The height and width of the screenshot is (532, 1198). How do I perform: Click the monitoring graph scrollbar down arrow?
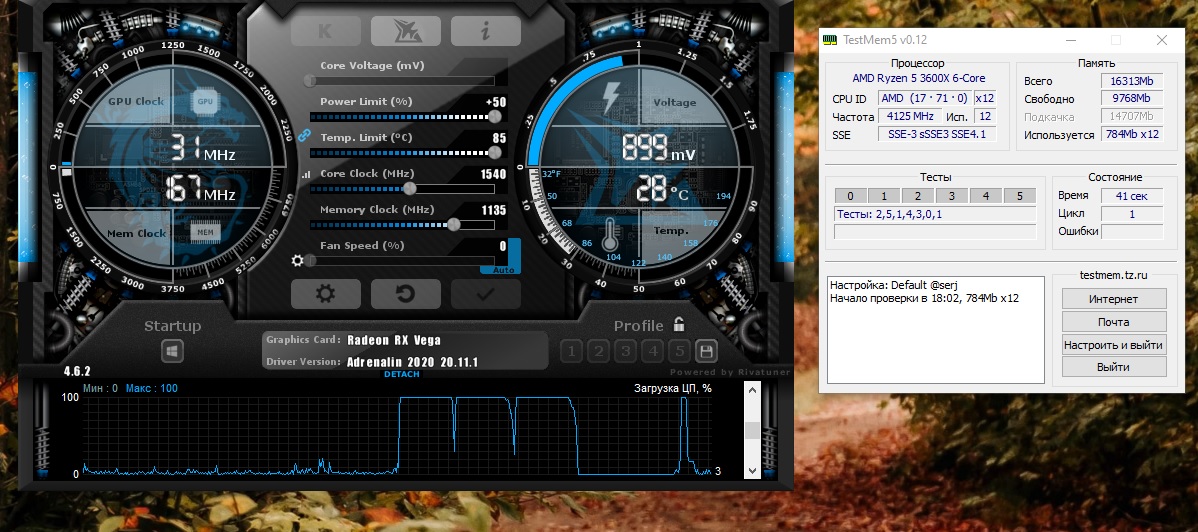(x=751, y=471)
